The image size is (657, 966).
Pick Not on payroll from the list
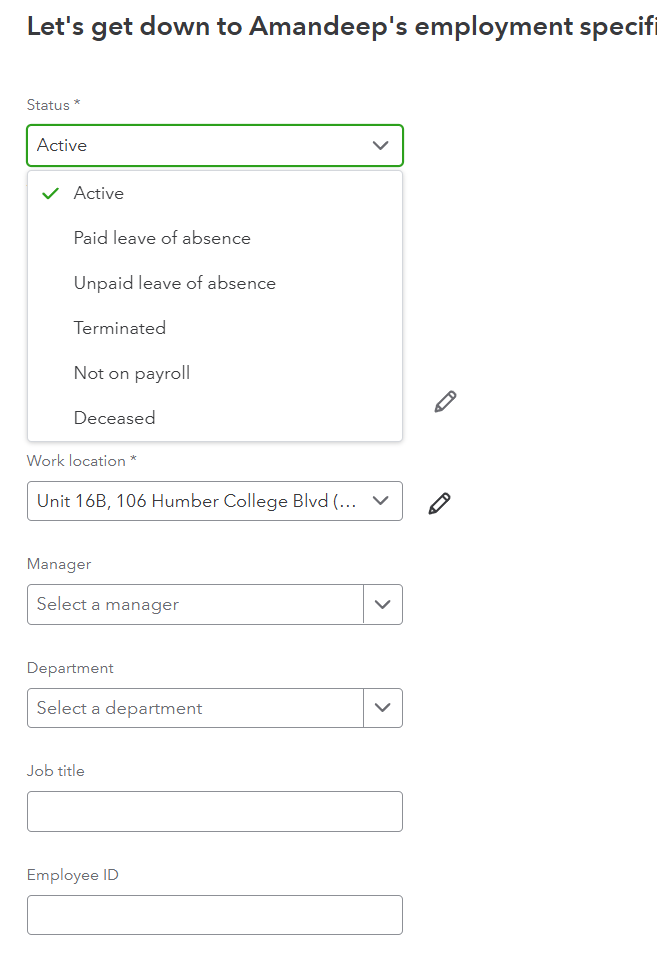[131, 374]
